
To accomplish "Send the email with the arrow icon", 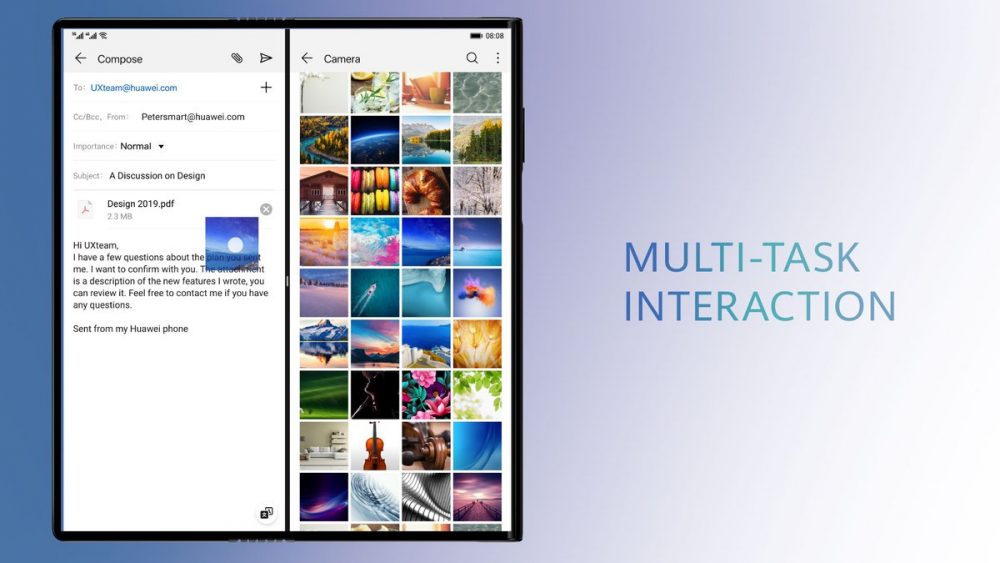I will 266,59.
